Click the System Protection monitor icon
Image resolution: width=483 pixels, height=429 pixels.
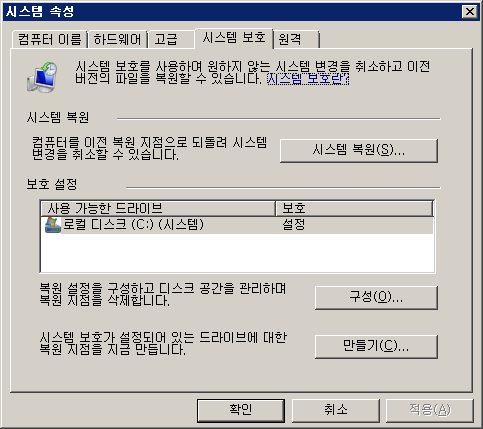42,77
